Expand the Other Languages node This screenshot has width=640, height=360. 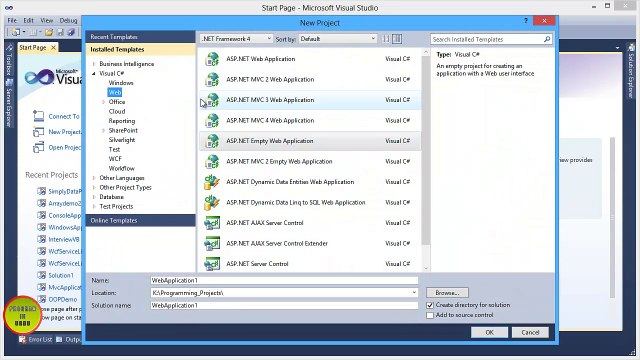coord(94,178)
